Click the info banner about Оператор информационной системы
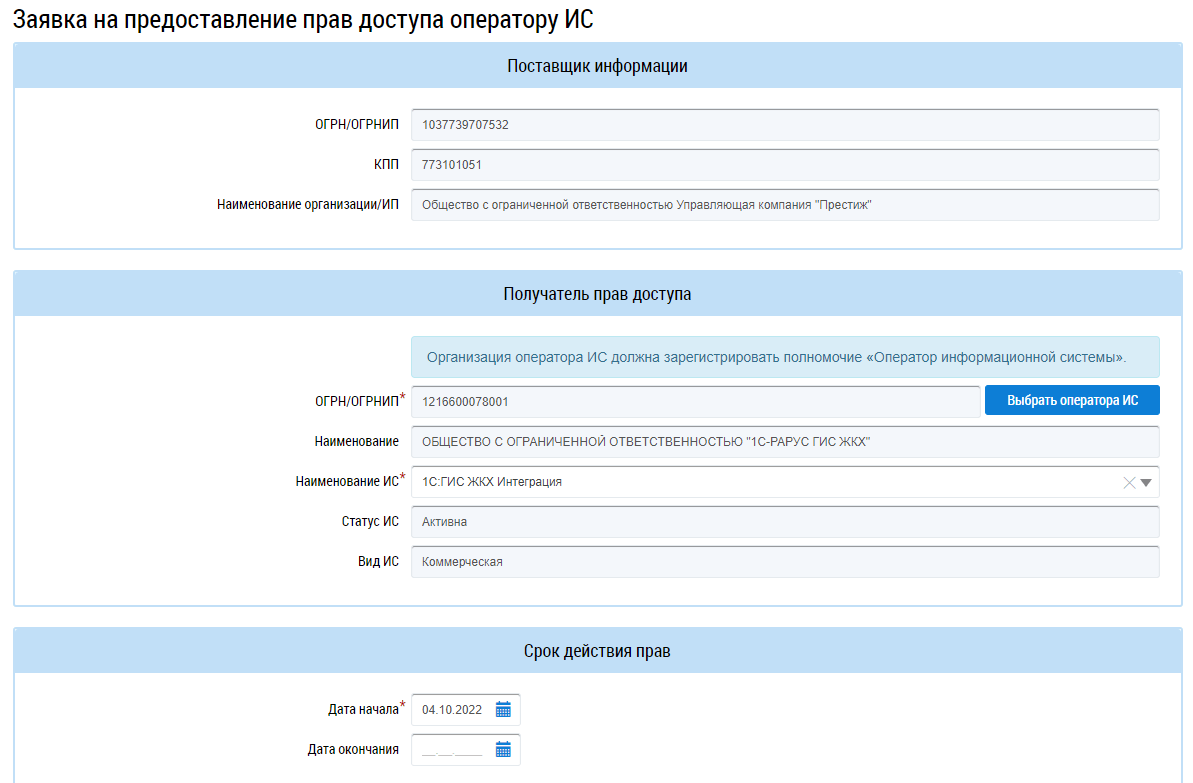1193x783 pixels. (x=784, y=357)
